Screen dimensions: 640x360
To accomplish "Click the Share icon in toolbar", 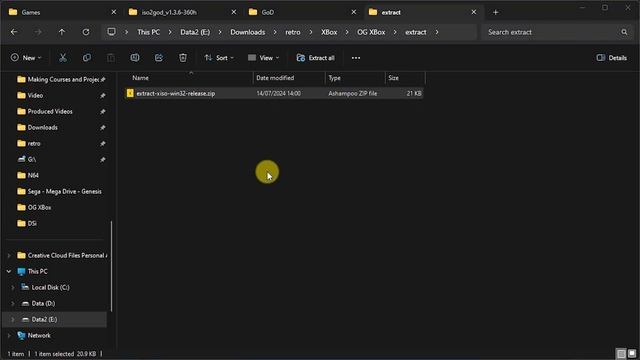I will 159,58.
